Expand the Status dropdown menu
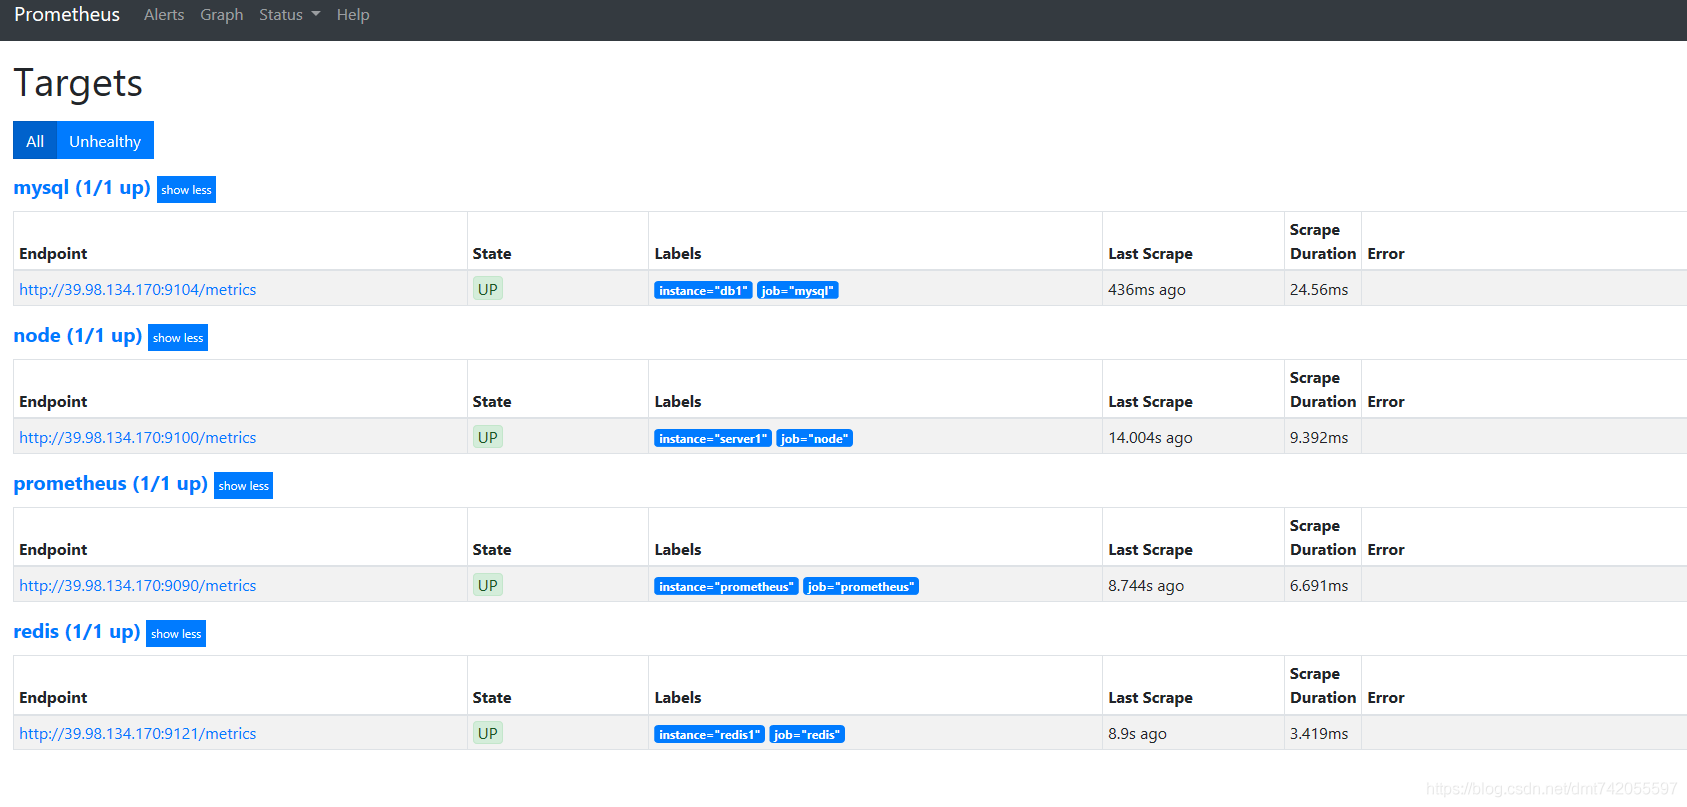The image size is (1687, 807). 289,15
